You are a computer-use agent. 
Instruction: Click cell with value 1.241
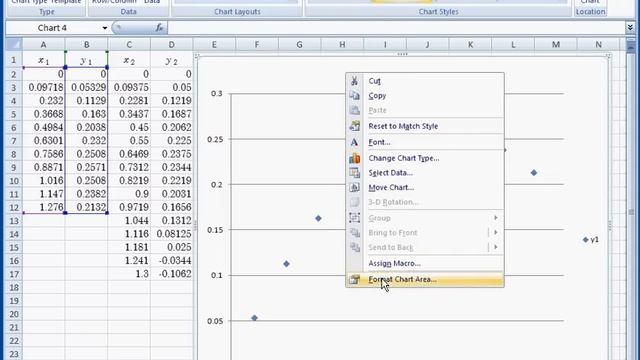pos(129,261)
